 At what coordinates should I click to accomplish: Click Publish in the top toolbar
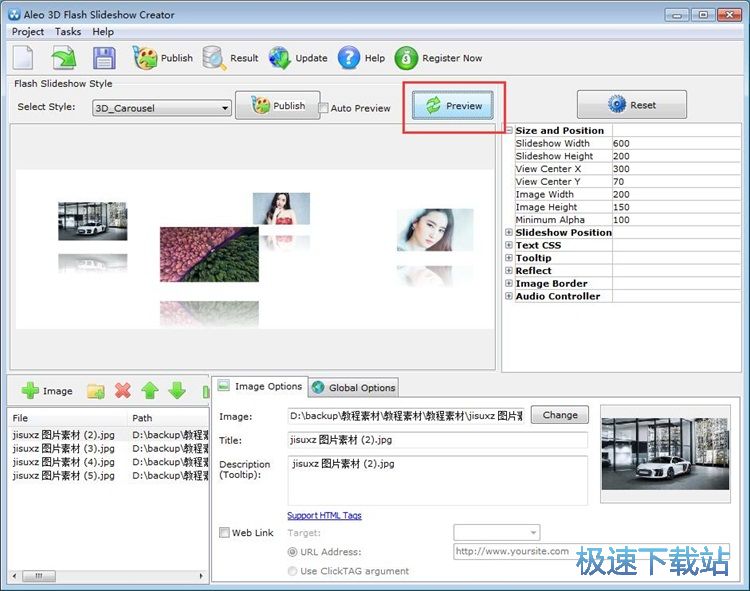coord(163,58)
